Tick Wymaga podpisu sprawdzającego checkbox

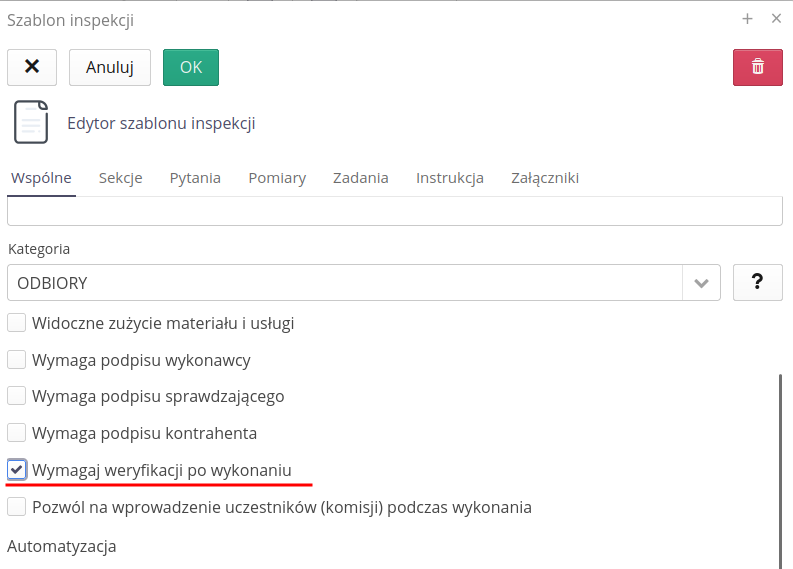pyautogui.click(x=16, y=396)
